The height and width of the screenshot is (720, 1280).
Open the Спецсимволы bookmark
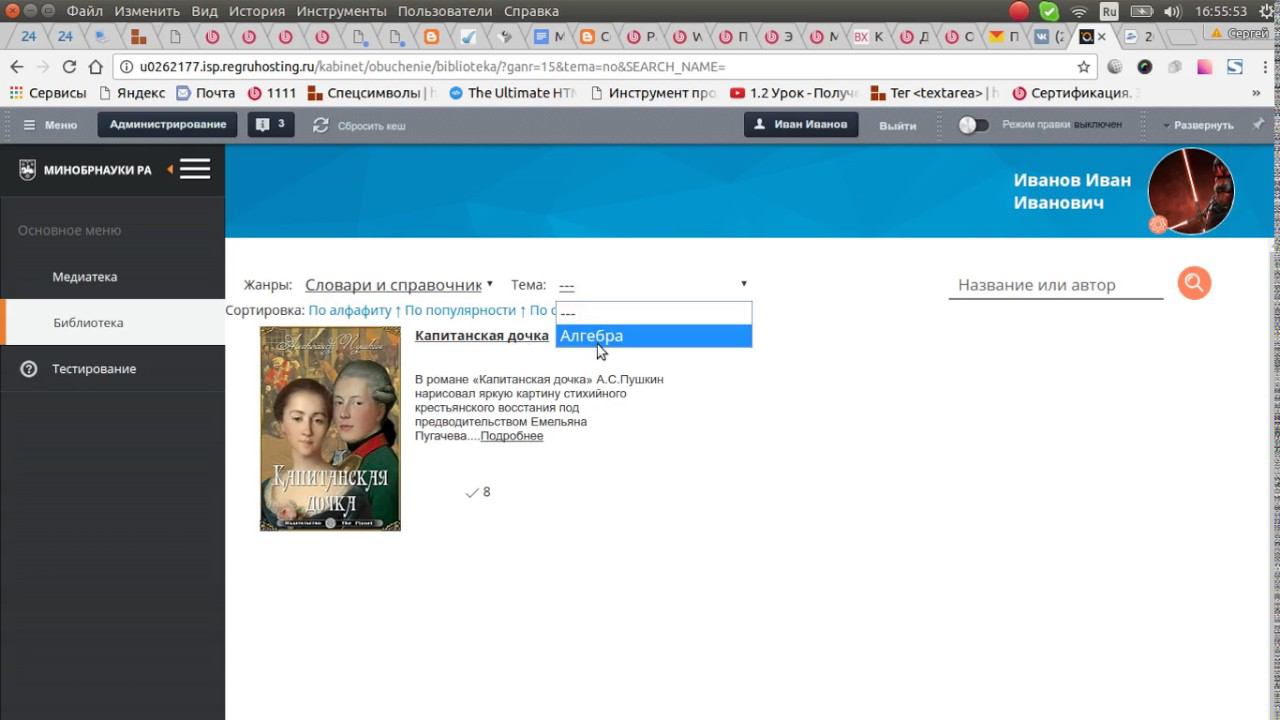373,93
